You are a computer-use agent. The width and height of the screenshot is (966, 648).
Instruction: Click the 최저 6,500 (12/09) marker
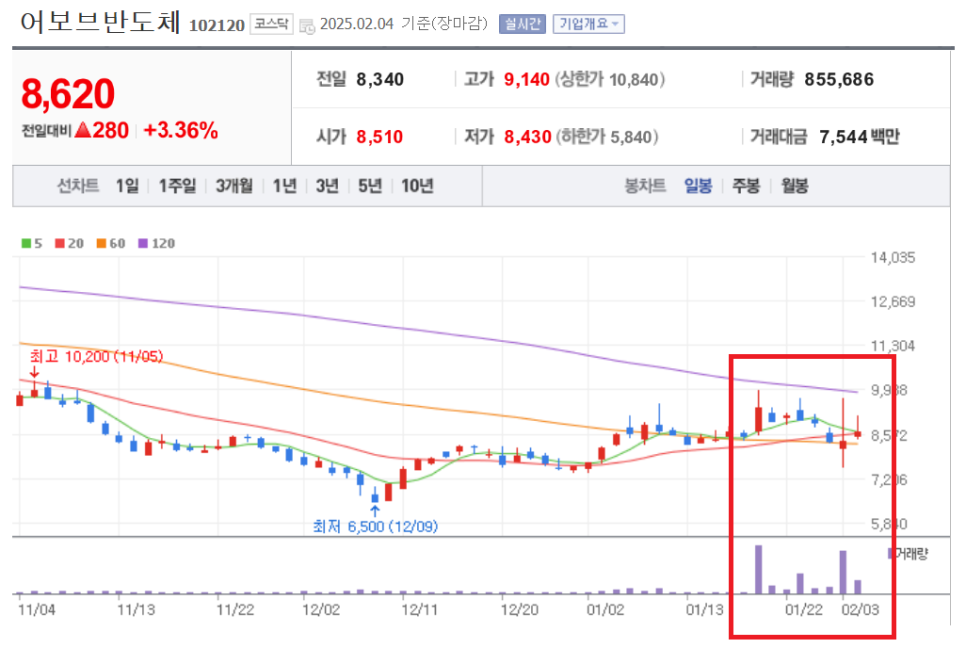coord(375,527)
